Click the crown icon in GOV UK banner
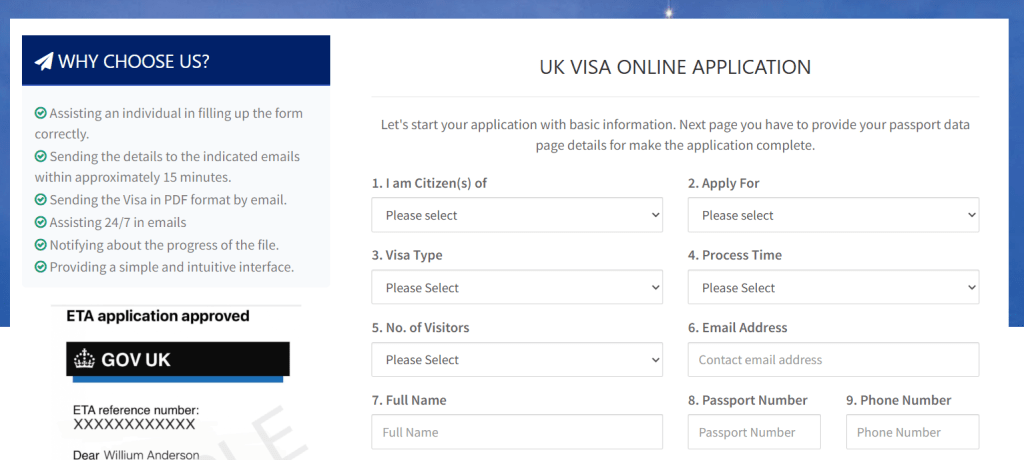Screen dimensions: 1024x460 pos(84,359)
